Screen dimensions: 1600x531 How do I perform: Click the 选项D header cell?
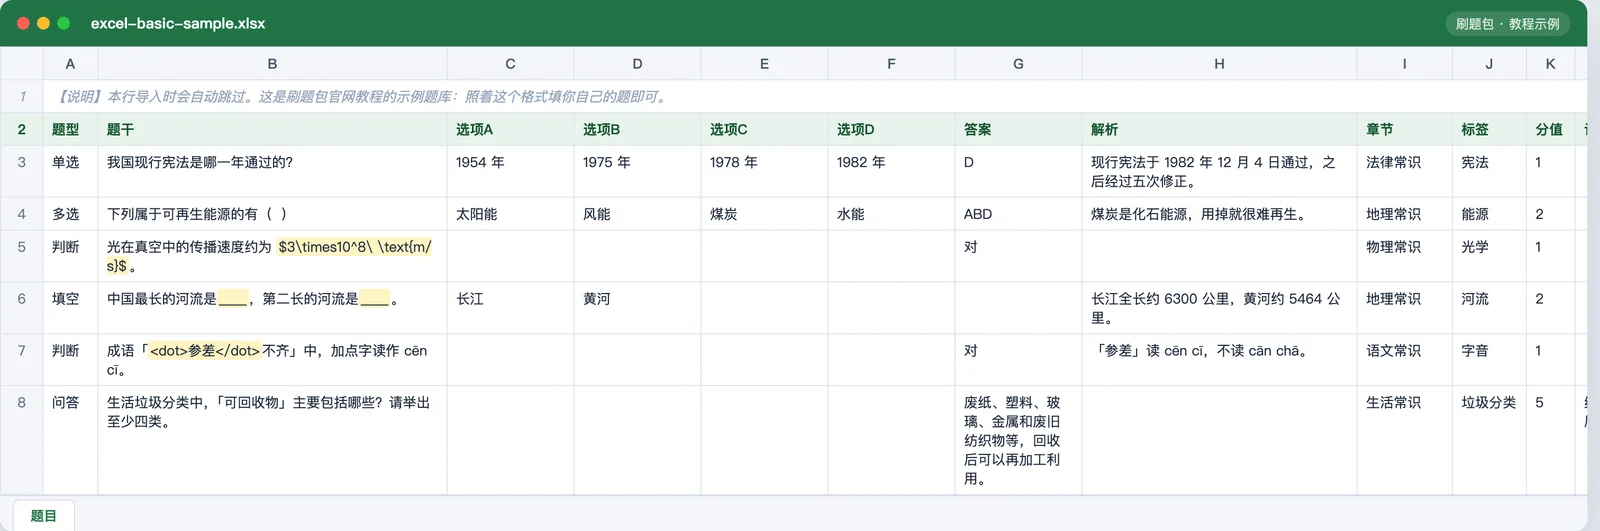(891, 129)
